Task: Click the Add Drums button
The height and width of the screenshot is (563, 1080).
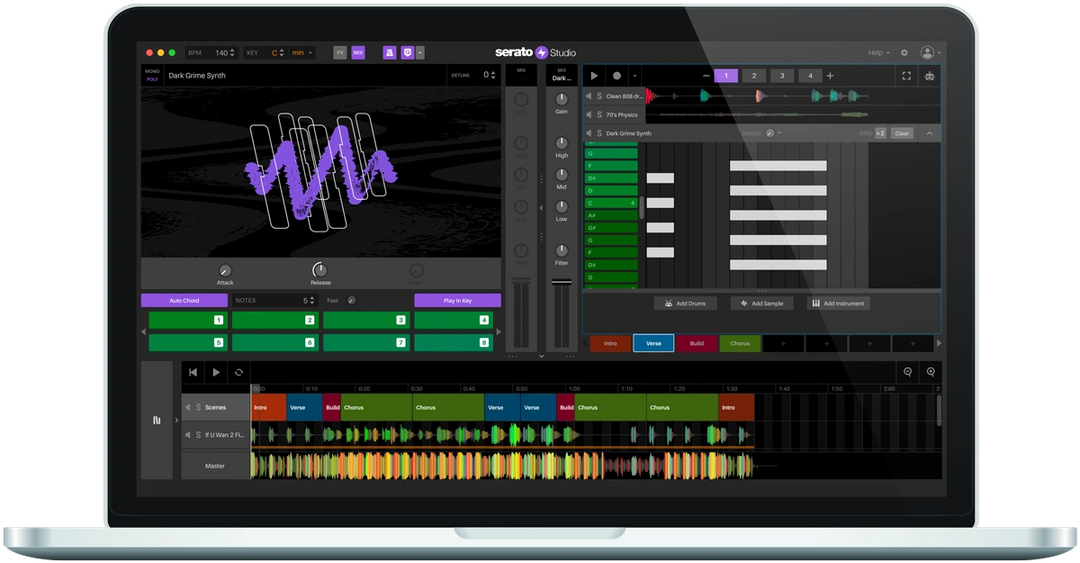Action: (685, 303)
